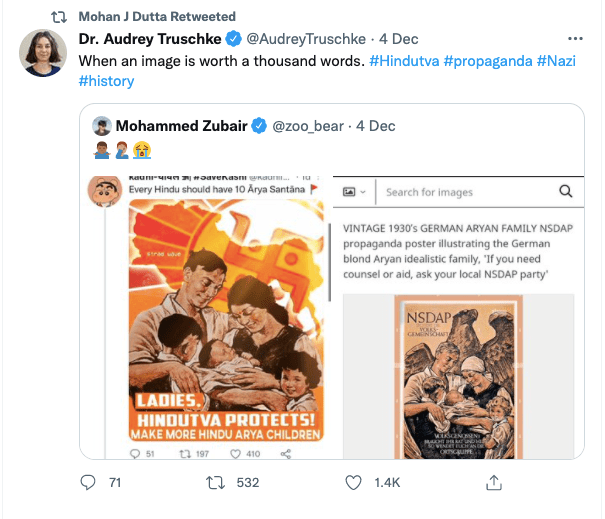Click the verified badge beside Mohammed Zubair

pyautogui.click(x=257, y=126)
